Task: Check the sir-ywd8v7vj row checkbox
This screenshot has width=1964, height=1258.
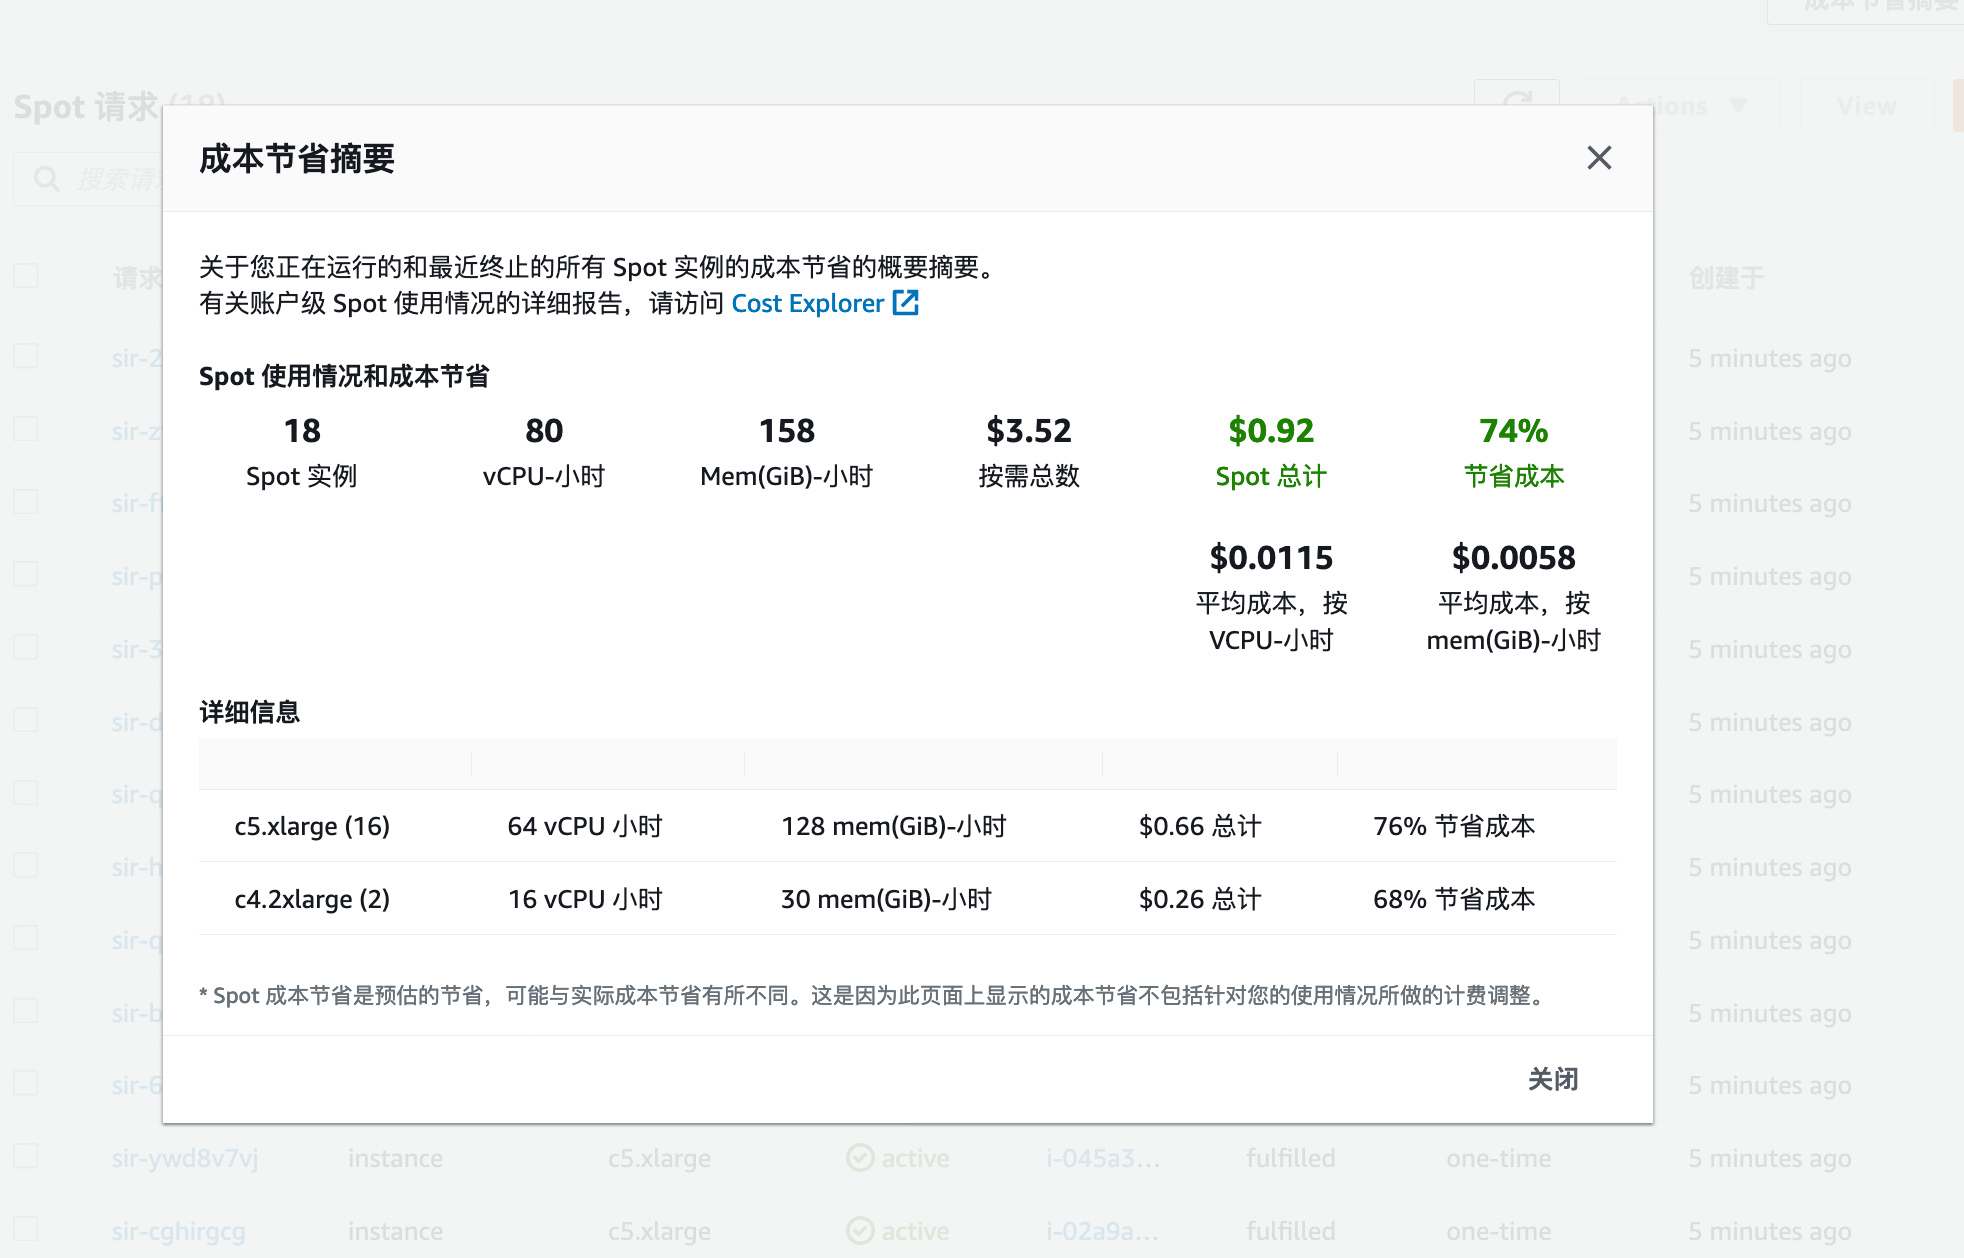Action: 26,1157
